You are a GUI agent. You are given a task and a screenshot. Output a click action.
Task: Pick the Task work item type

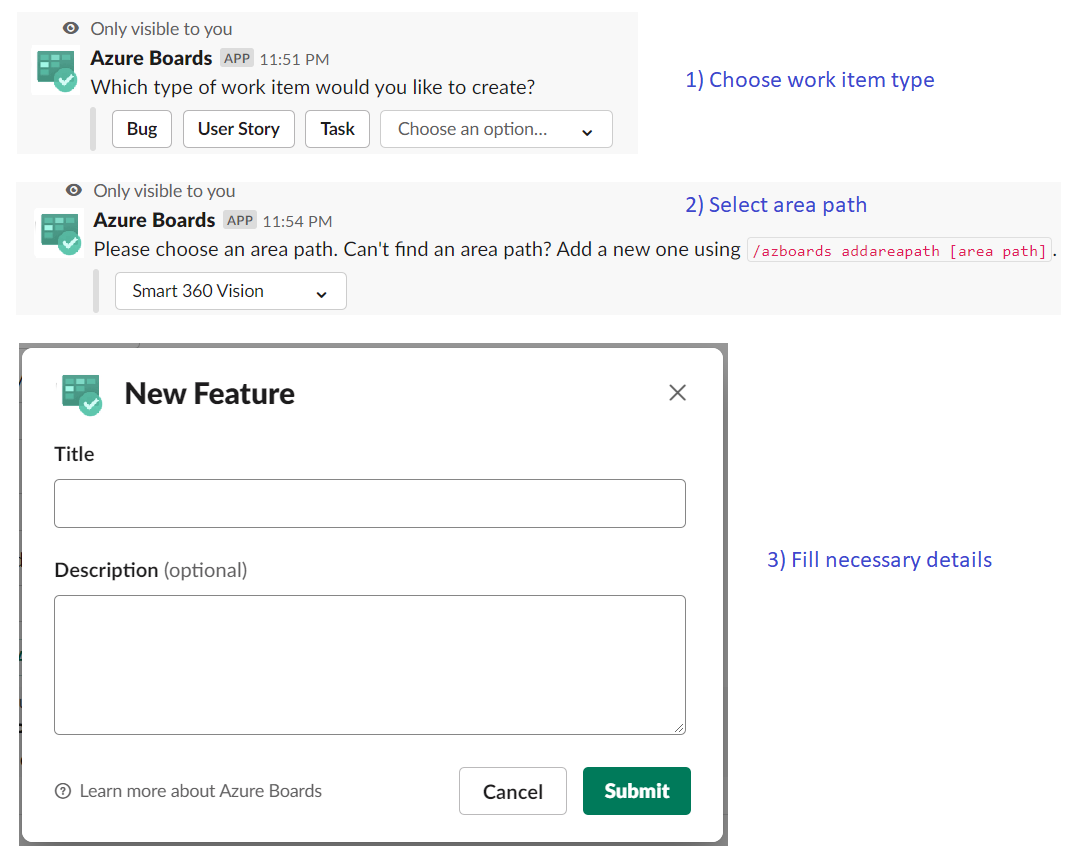tap(337, 129)
